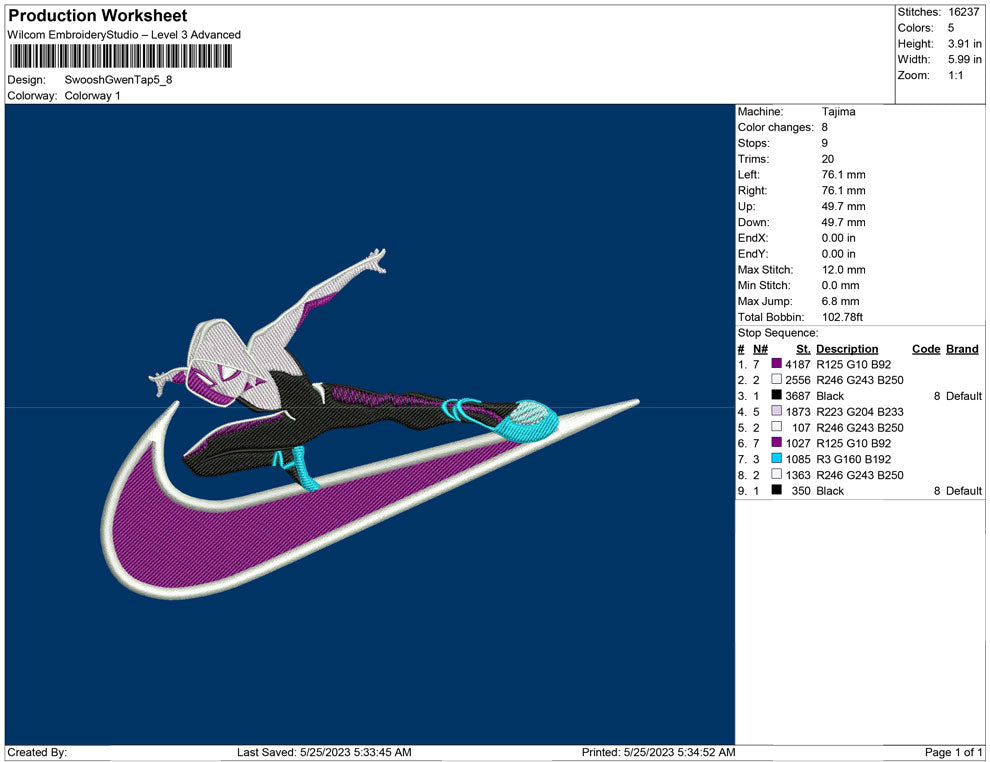Click the 'N#' column header
The width and height of the screenshot is (990, 762).
point(760,349)
